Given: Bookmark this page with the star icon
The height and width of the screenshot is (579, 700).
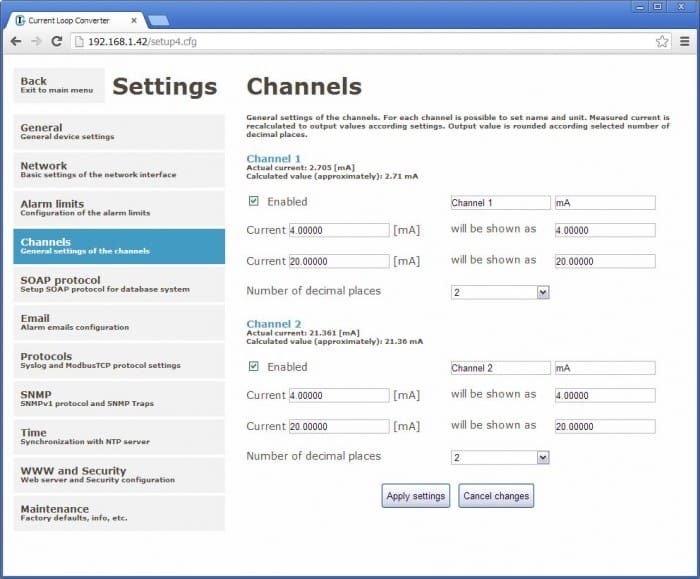Looking at the screenshot, I should pos(661,41).
